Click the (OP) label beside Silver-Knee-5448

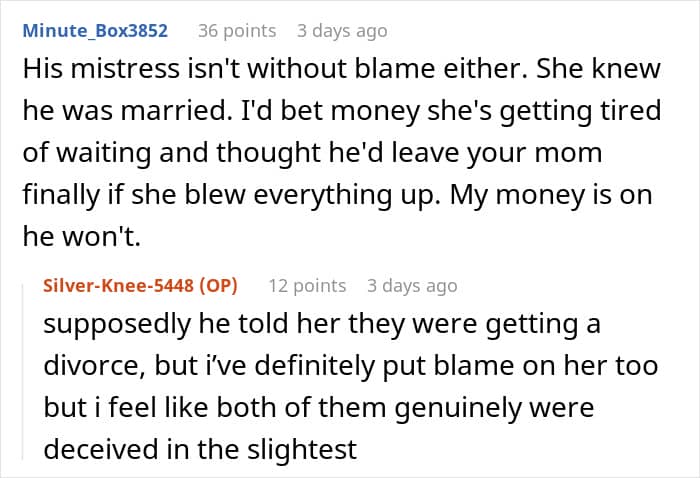(217, 286)
